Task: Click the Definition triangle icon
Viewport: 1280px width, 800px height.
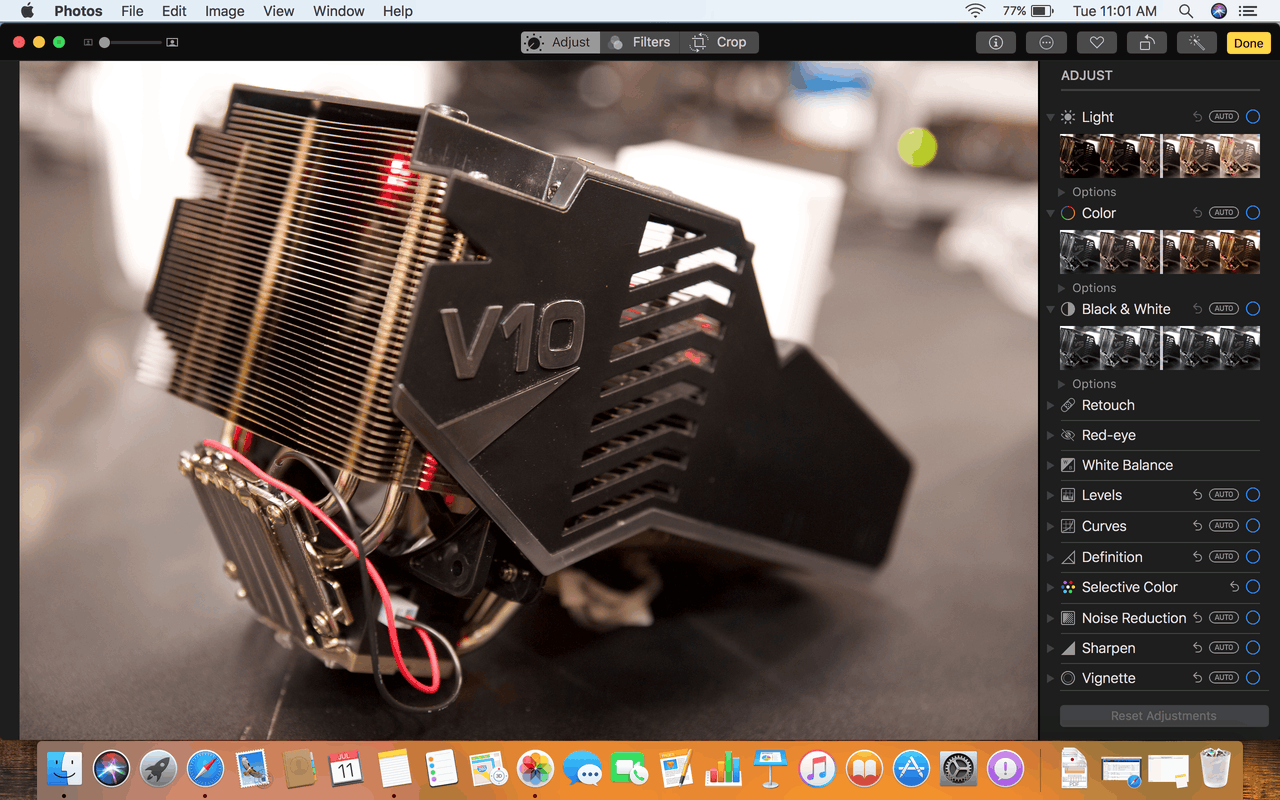Action: point(1068,557)
